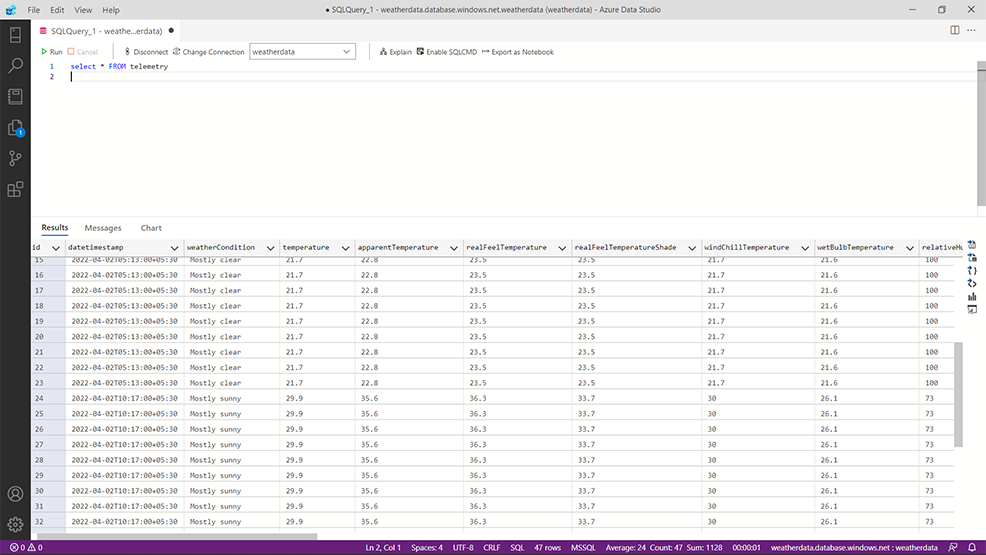Screen dimensions: 986x555
Task: Click MSSQL provider in status bar
Action: (x=583, y=547)
